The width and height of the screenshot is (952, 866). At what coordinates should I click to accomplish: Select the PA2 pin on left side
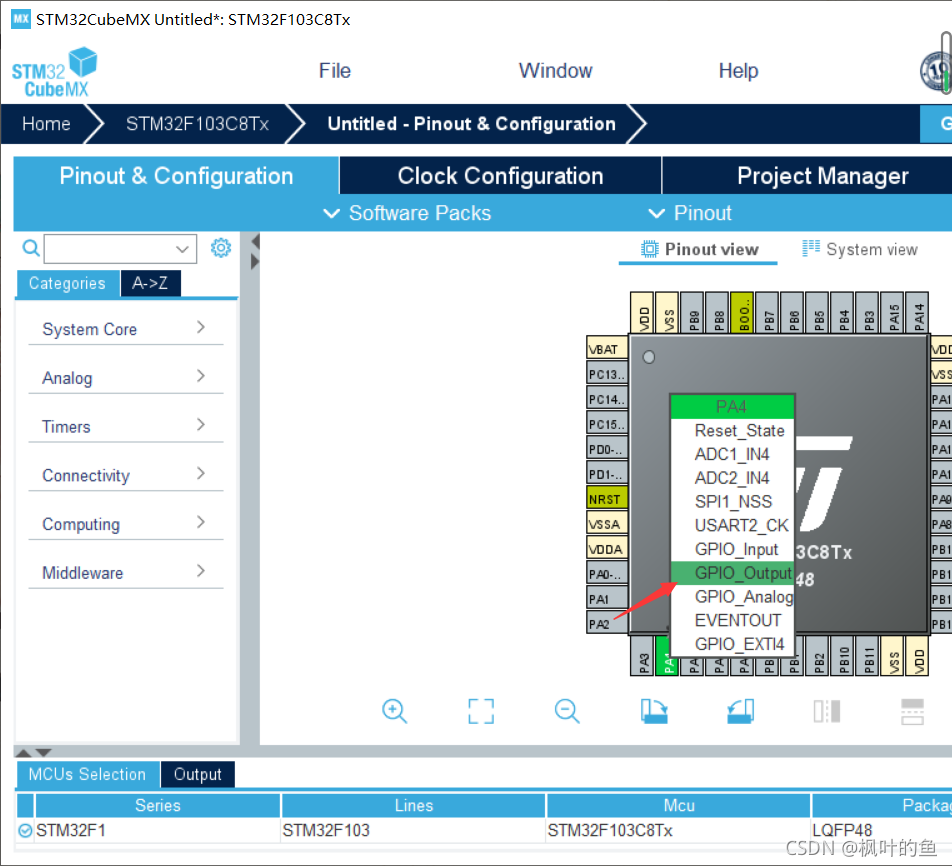pos(607,624)
